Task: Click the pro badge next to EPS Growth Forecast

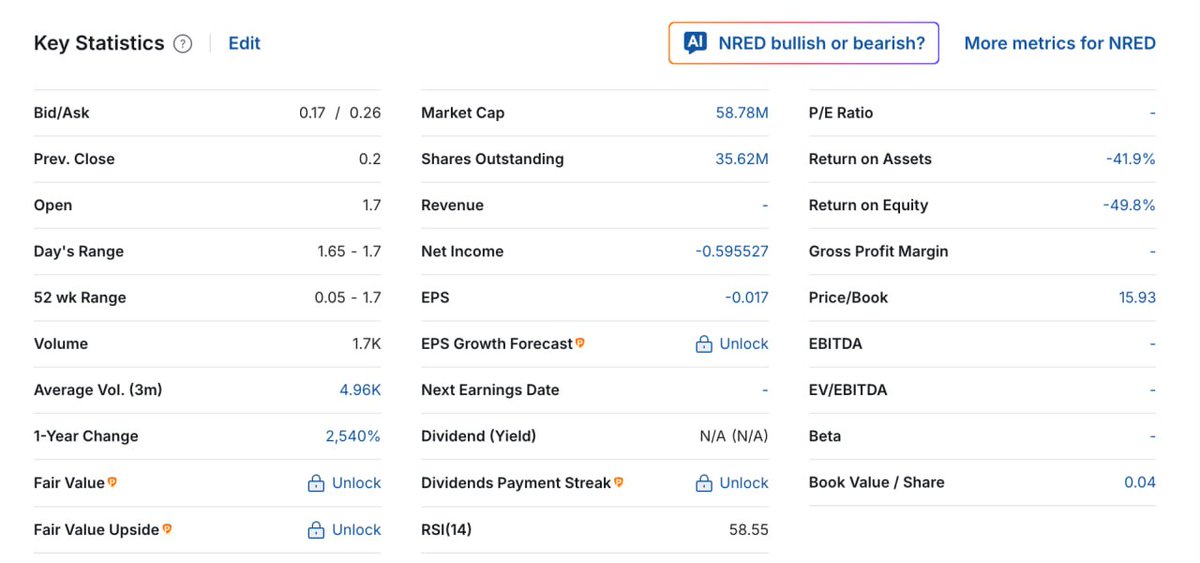Action: (580, 343)
